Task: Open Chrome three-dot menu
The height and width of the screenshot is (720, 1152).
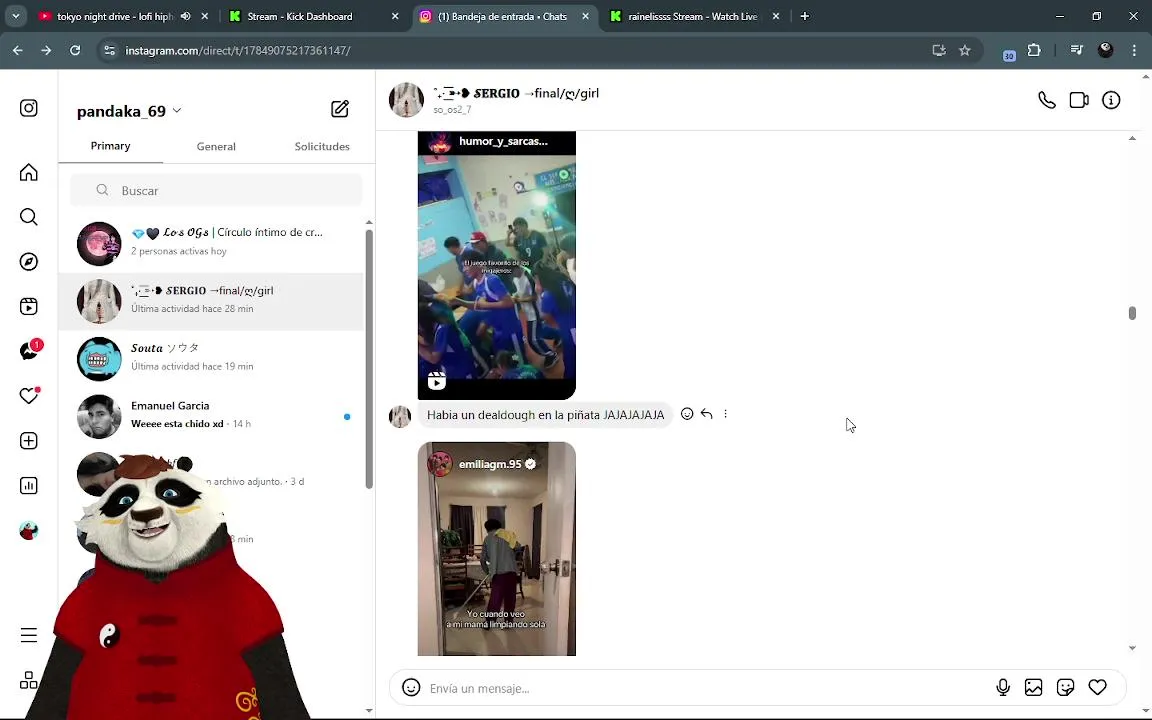Action: tap(1134, 50)
